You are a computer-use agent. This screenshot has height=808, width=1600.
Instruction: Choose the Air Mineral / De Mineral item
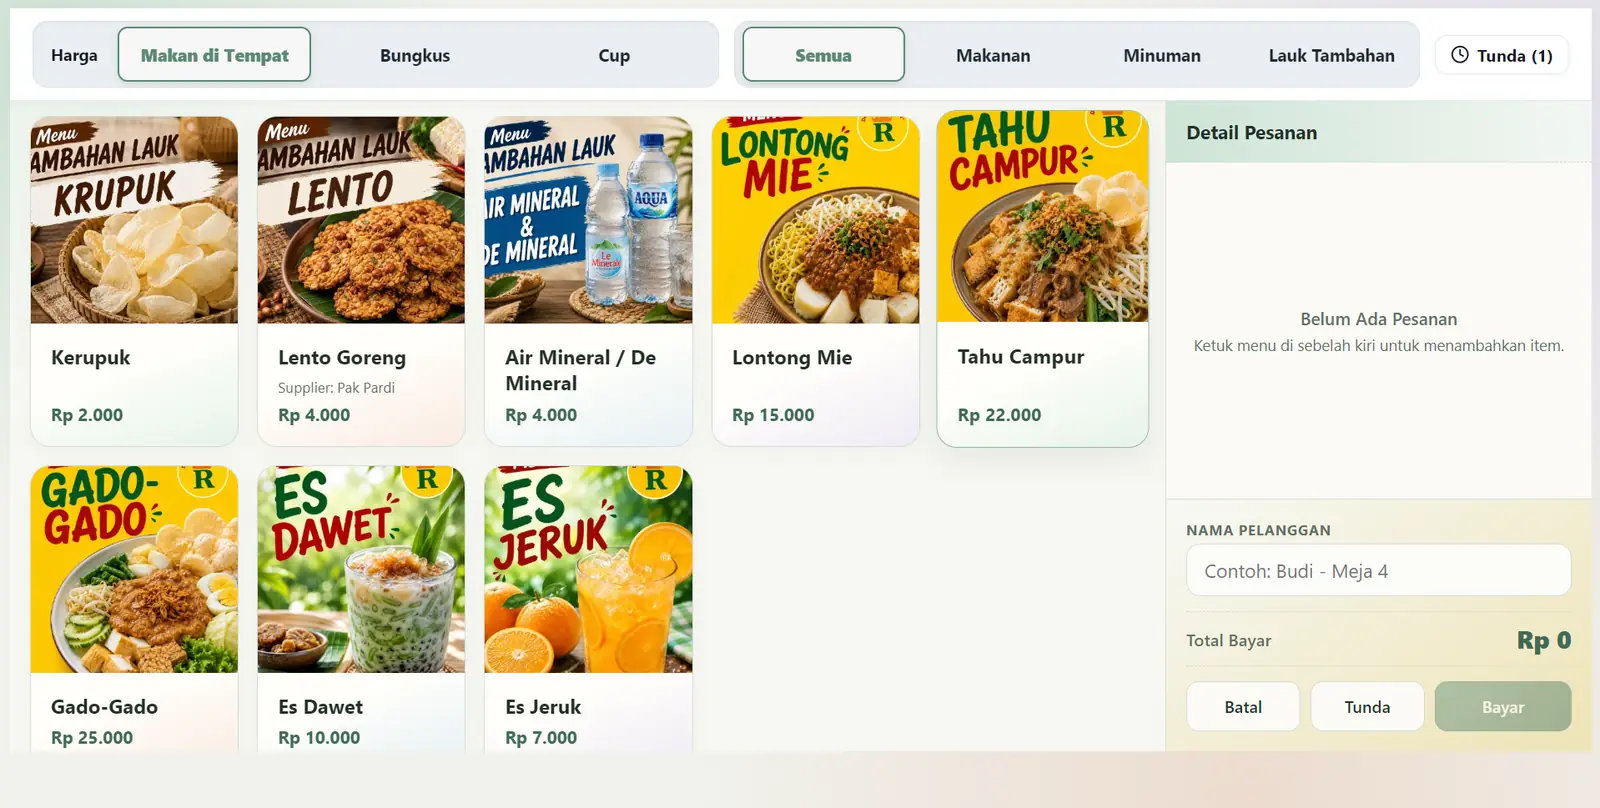[588, 281]
